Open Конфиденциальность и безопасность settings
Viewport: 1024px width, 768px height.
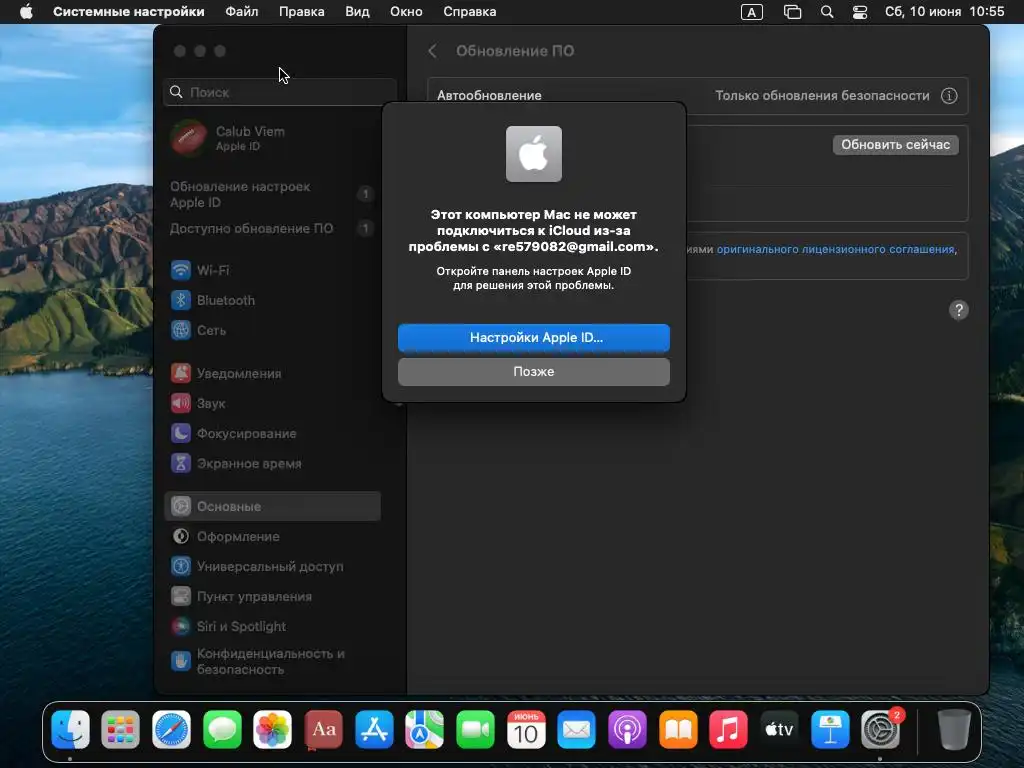click(x=272, y=661)
